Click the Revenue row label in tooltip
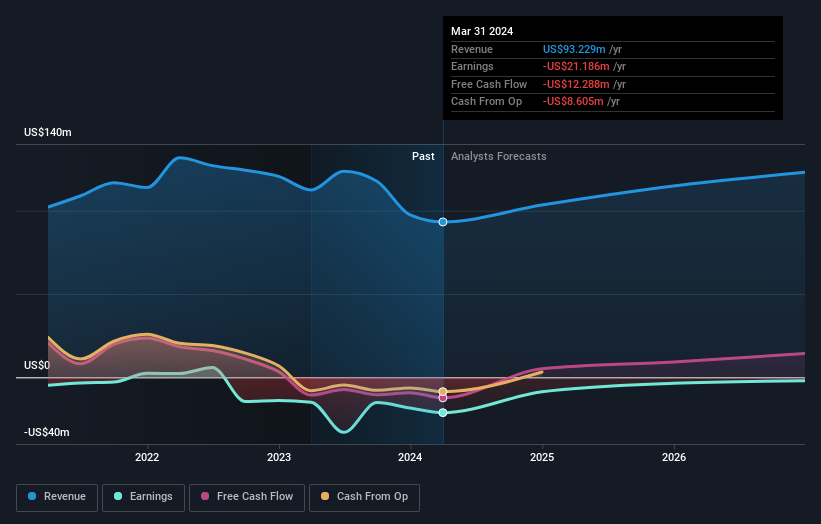Screen dimensions: 821x524 pyautogui.click(x=472, y=49)
